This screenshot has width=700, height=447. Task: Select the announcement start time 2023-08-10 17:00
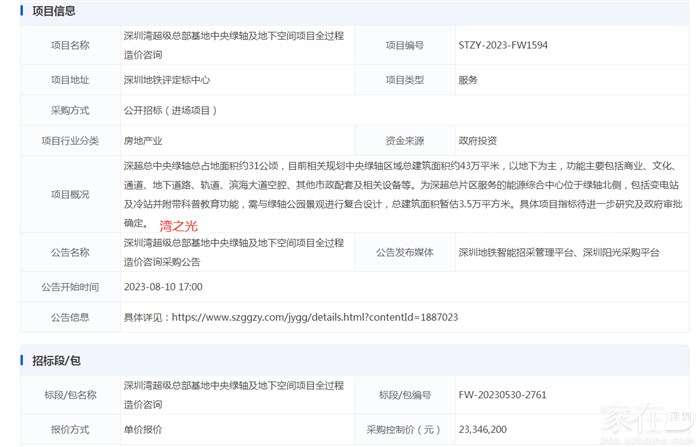[x=163, y=287]
